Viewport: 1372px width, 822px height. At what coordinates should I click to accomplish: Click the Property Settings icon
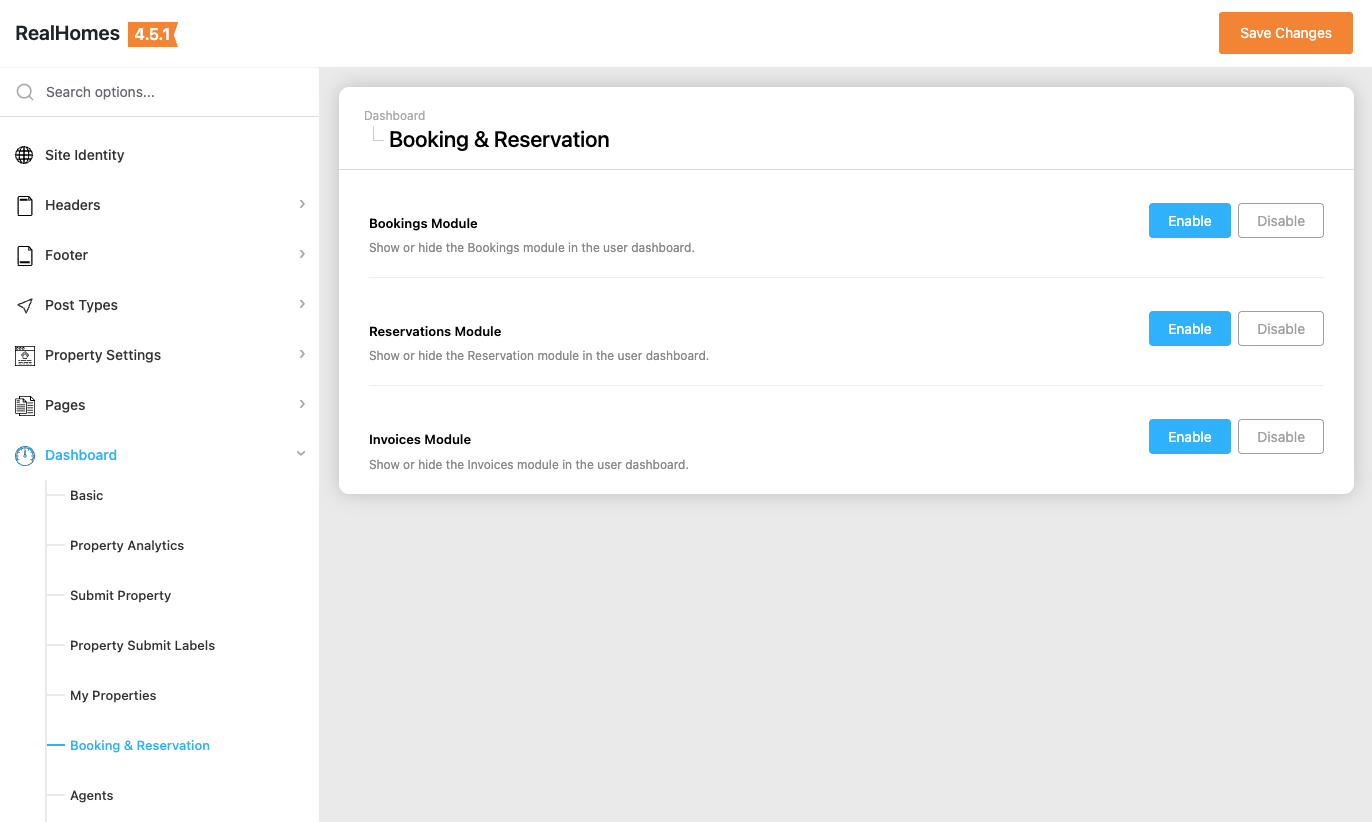pyautogui.click(x=25, y=355)
